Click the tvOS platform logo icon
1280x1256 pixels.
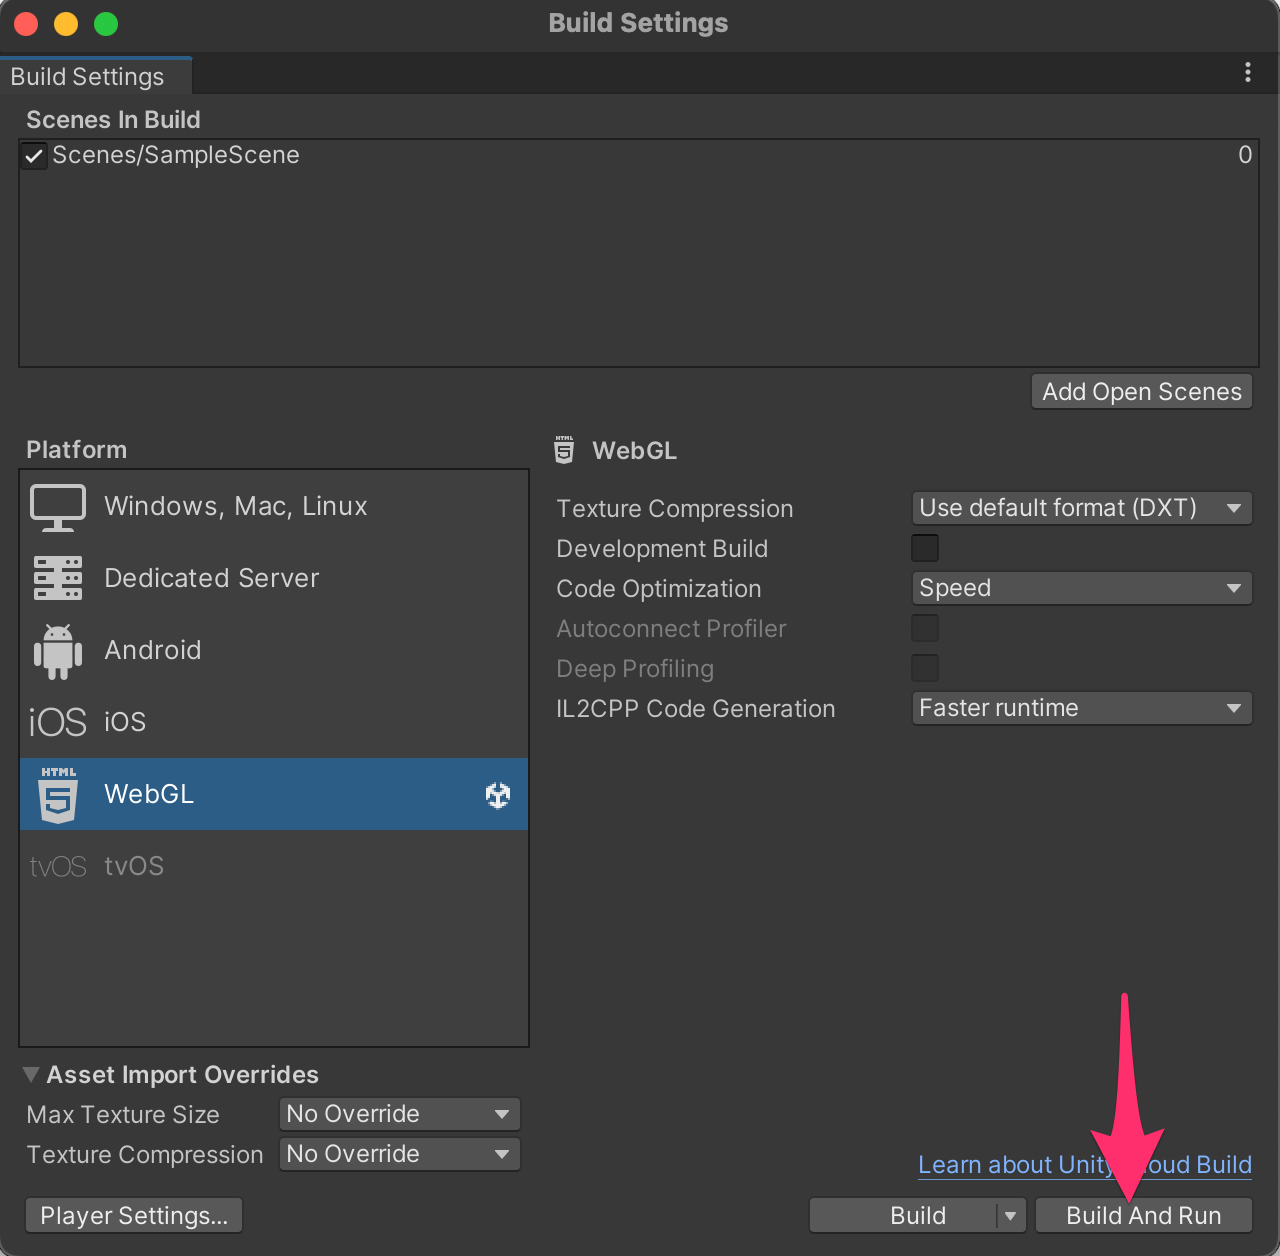click(x=58, y=866)
